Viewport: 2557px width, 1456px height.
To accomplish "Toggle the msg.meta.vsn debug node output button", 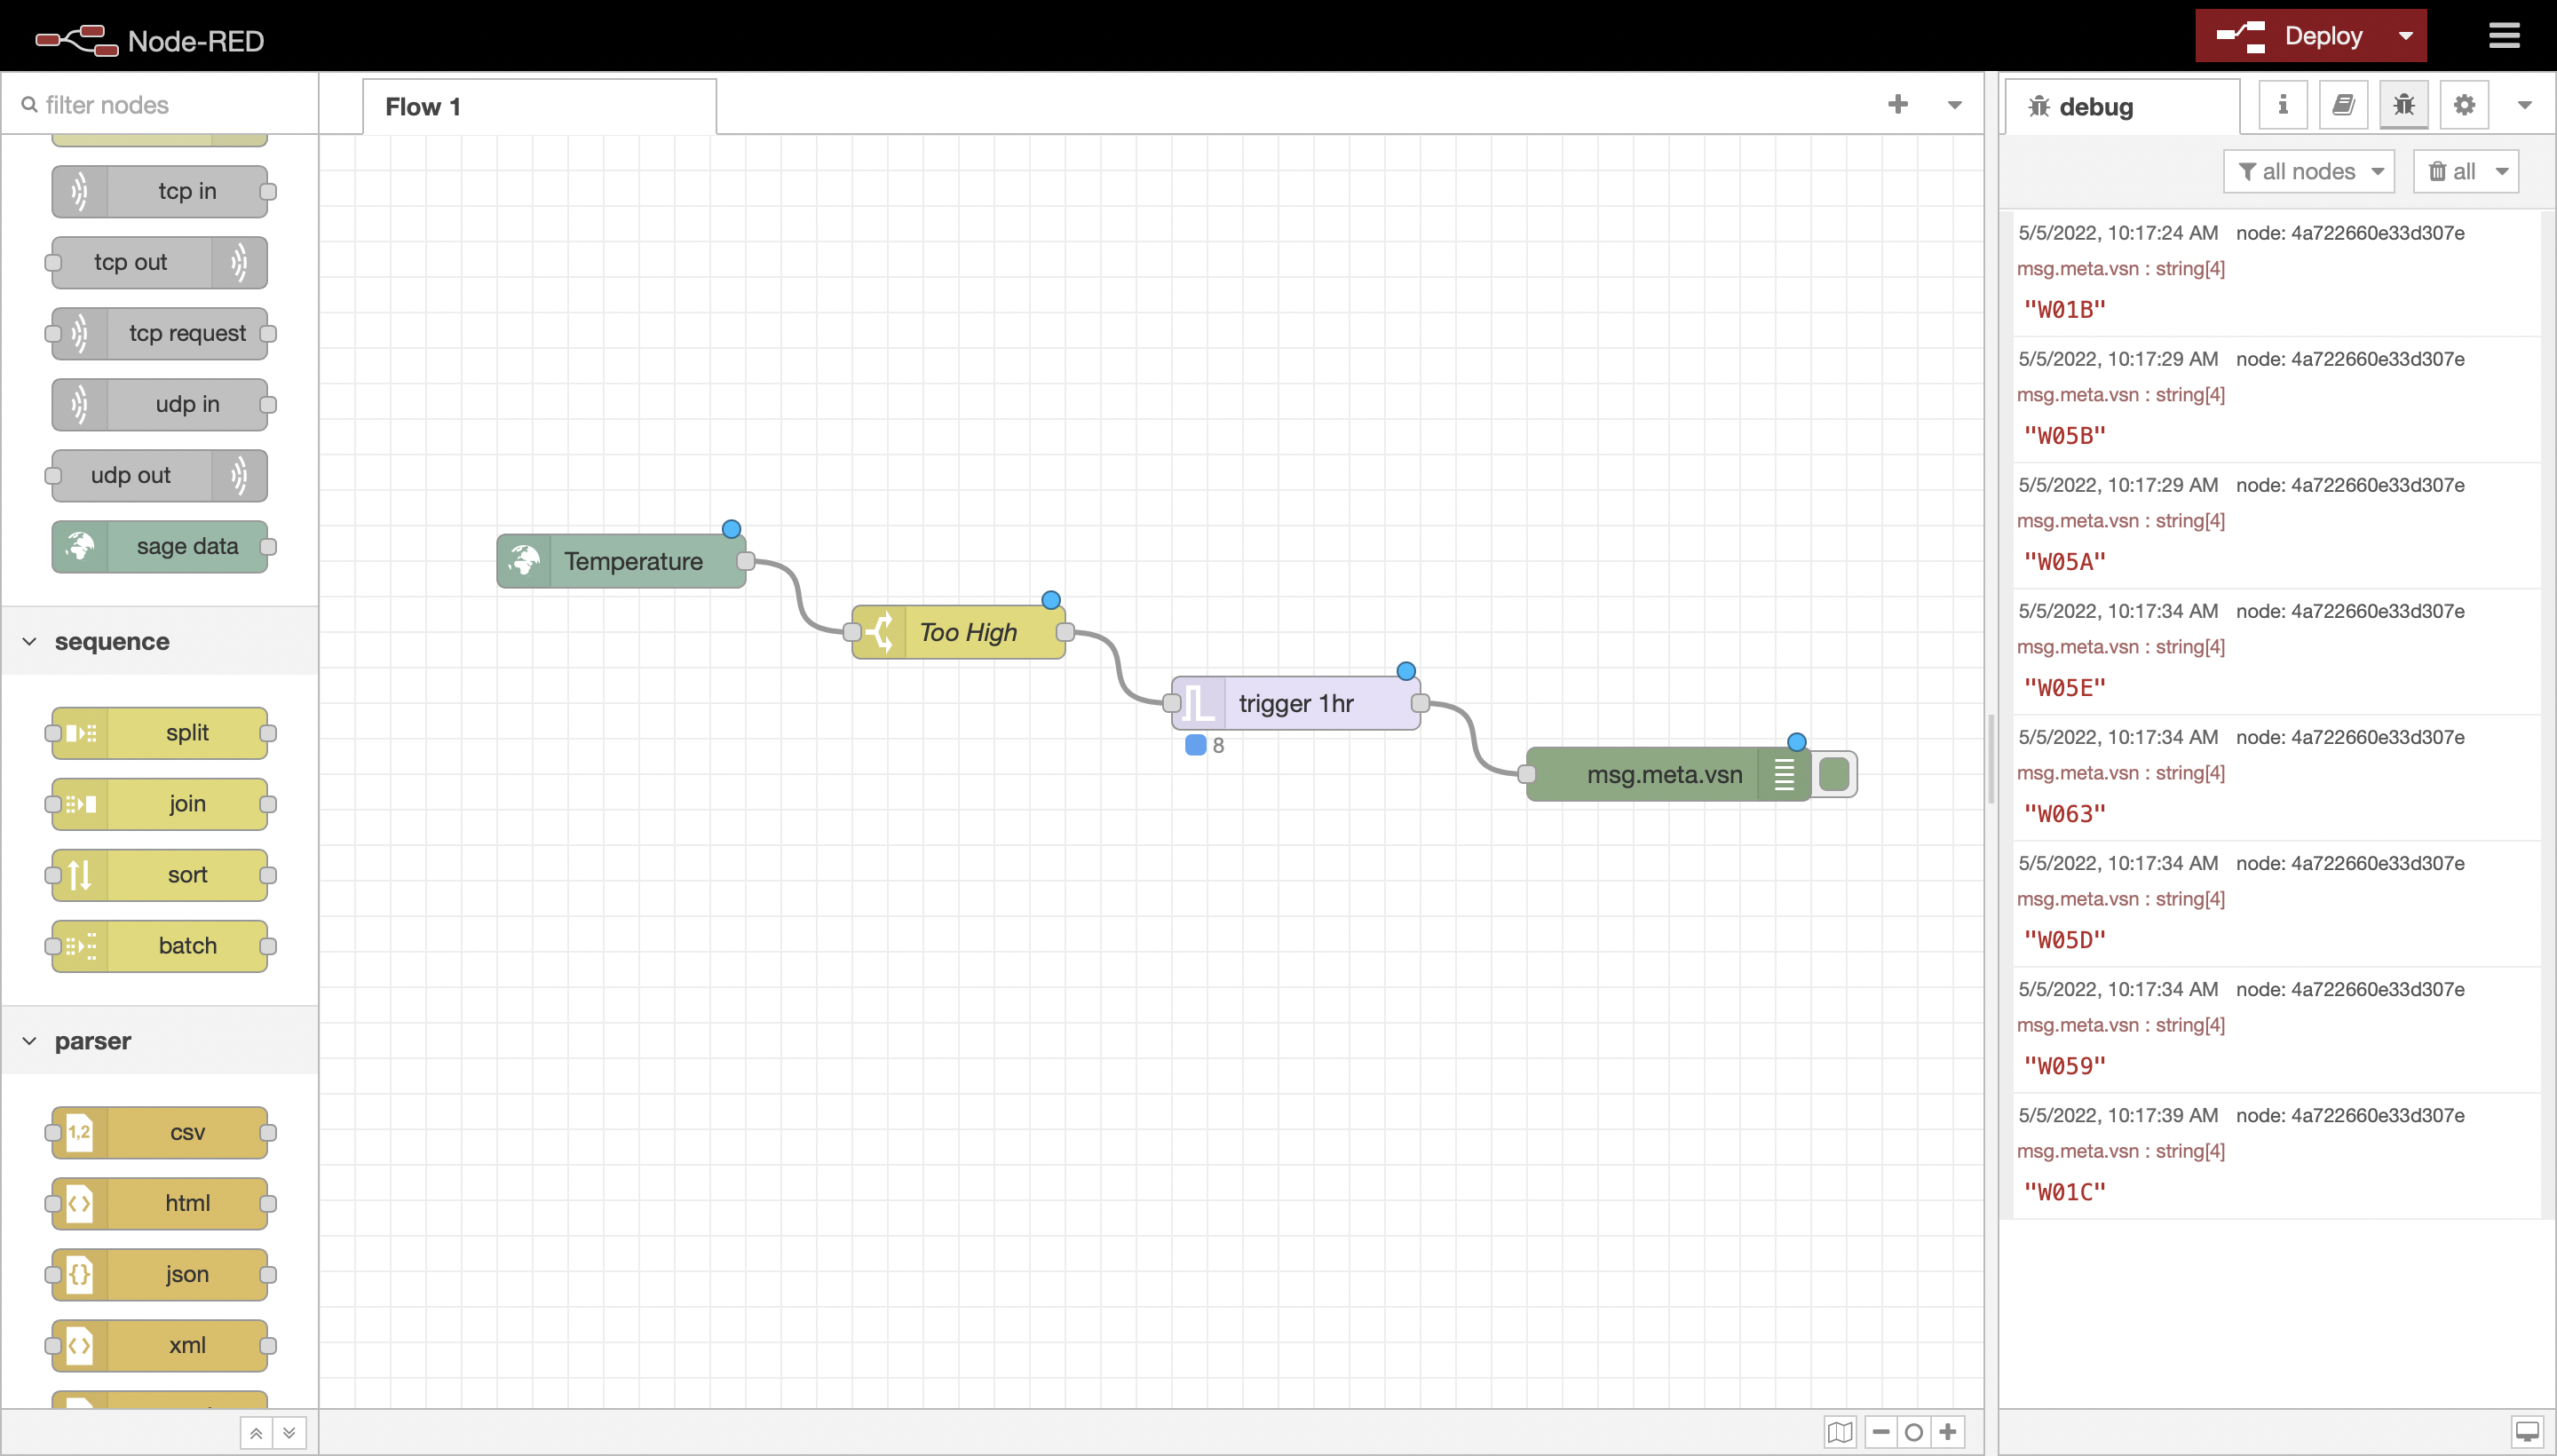I will [1834, 774].
